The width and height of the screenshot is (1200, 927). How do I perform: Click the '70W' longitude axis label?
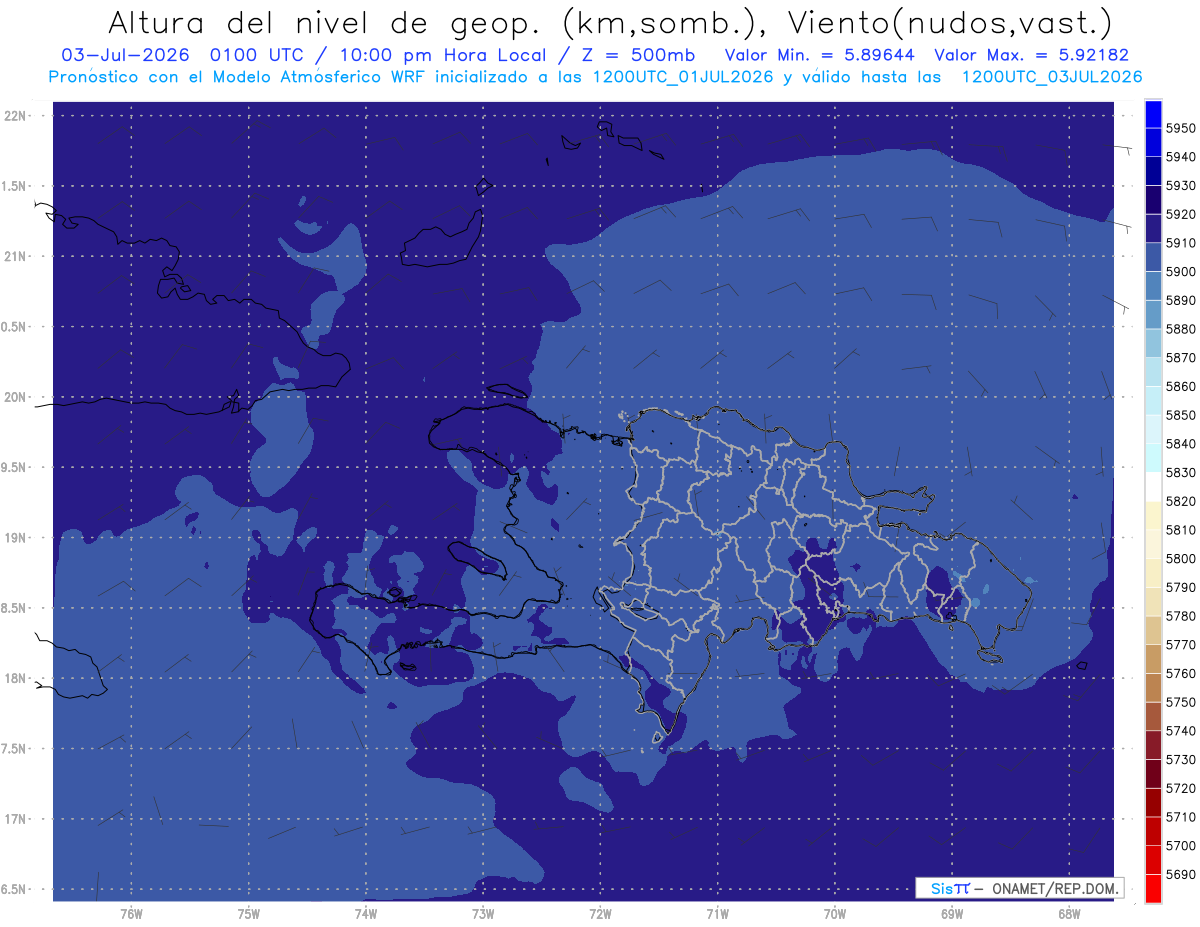834,912
